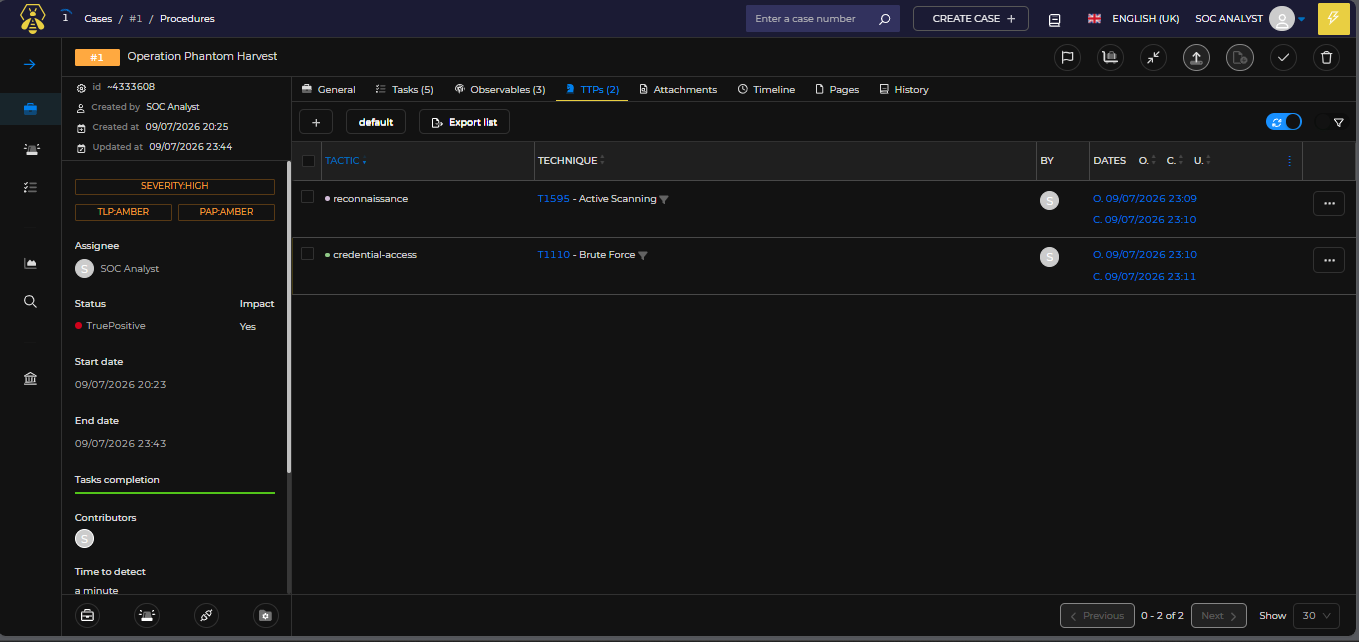Sort by the TACTIC column
This screenshot has height=642, width=1359.
pos(345,161)
